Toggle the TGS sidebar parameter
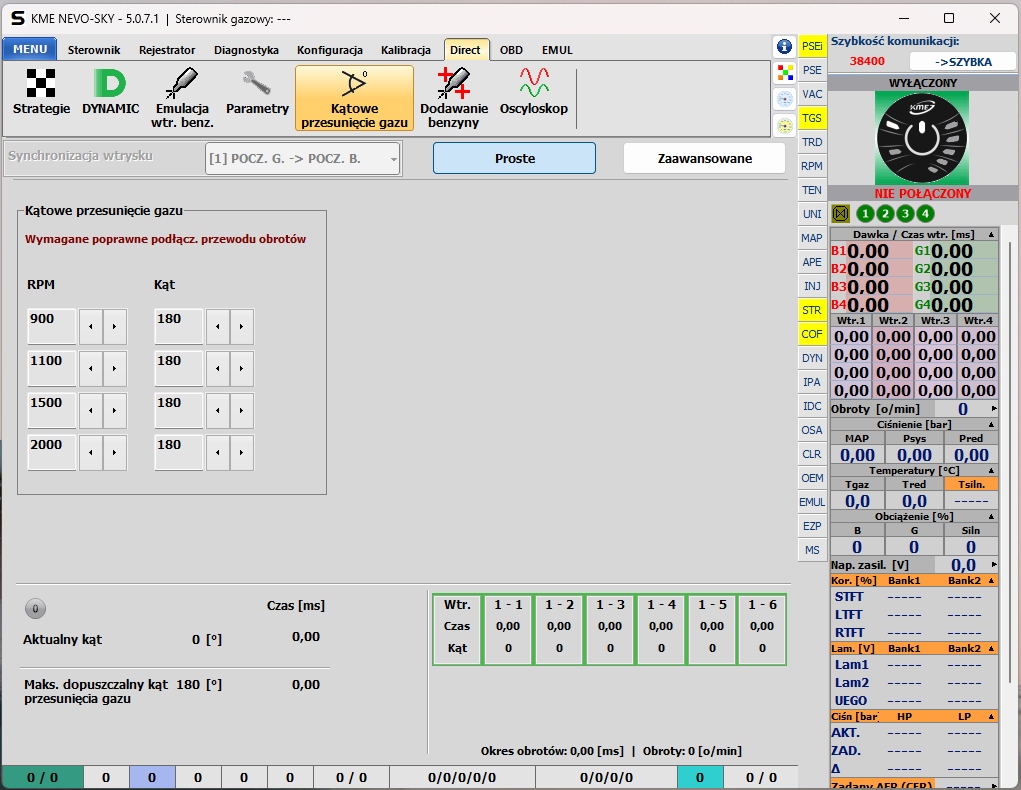Screen dimensions: 1021x790 click(x=812, y=118)
